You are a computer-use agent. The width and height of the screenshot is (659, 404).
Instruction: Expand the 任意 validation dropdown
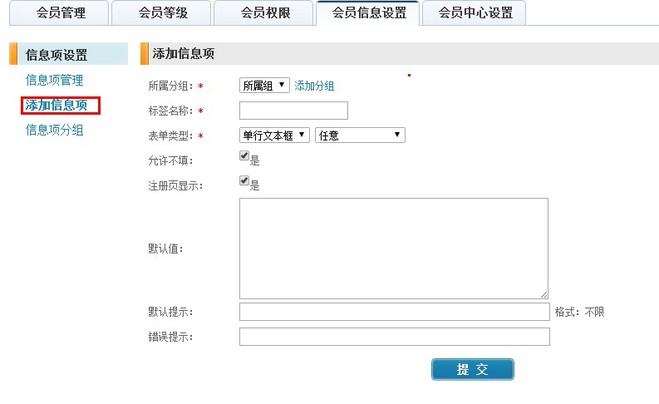coord(359,135)
